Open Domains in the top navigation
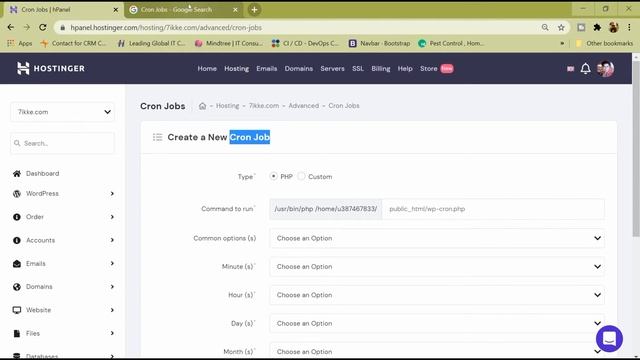 coord(299,69)
